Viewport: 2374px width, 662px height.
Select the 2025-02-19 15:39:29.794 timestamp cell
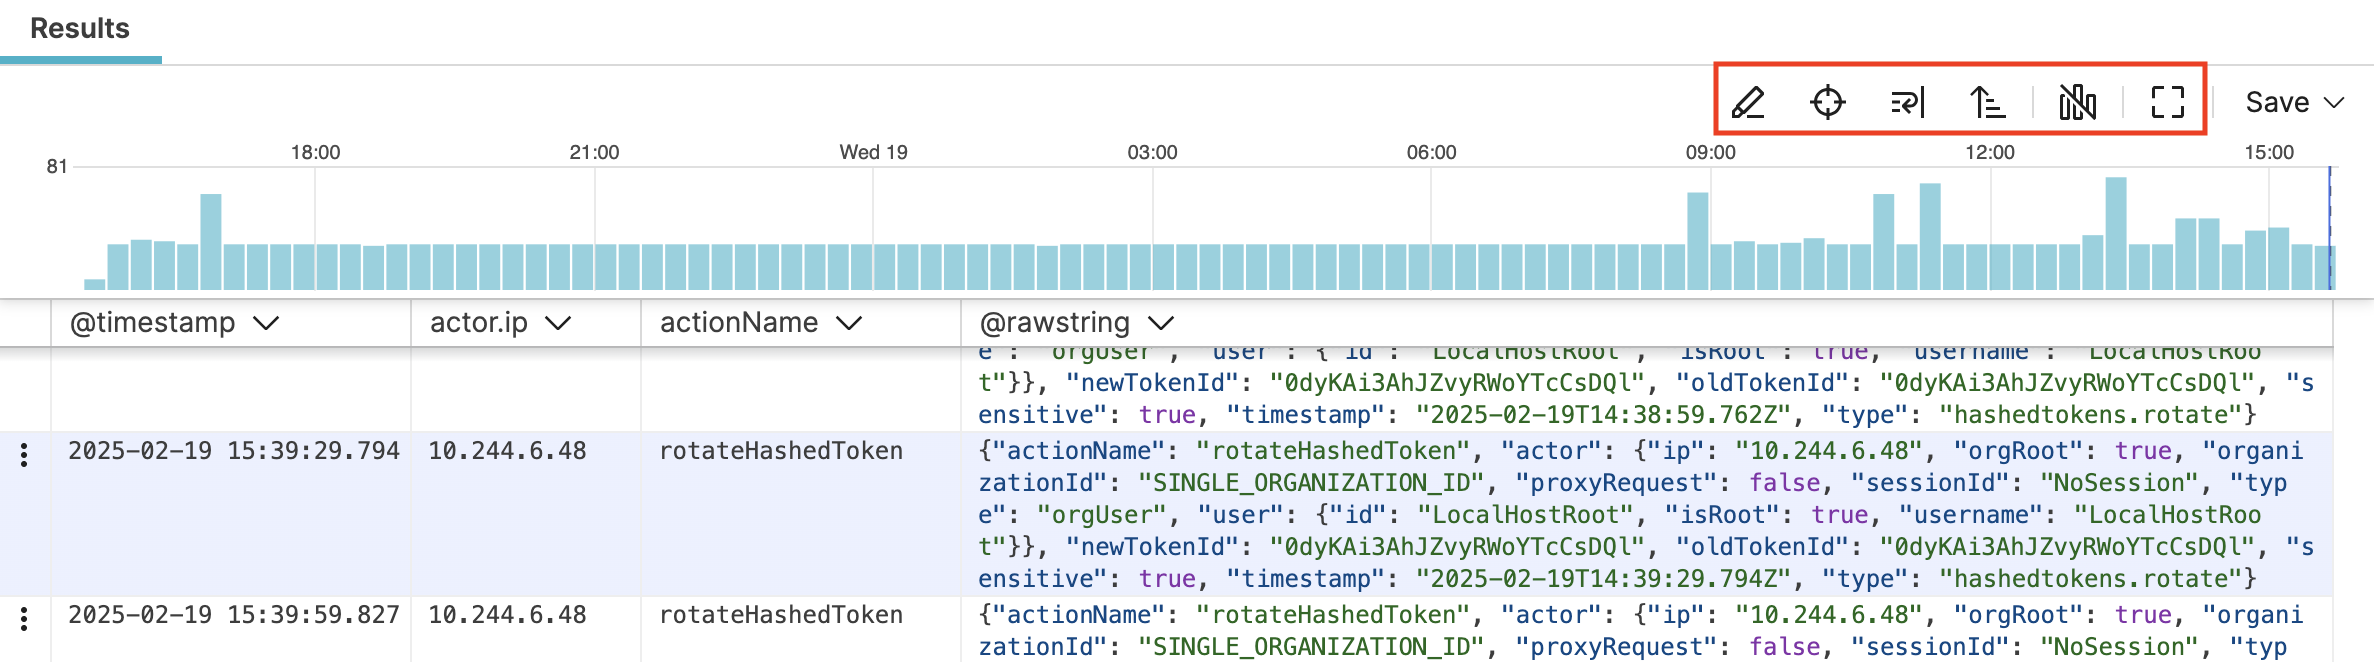tap(233, 451)
